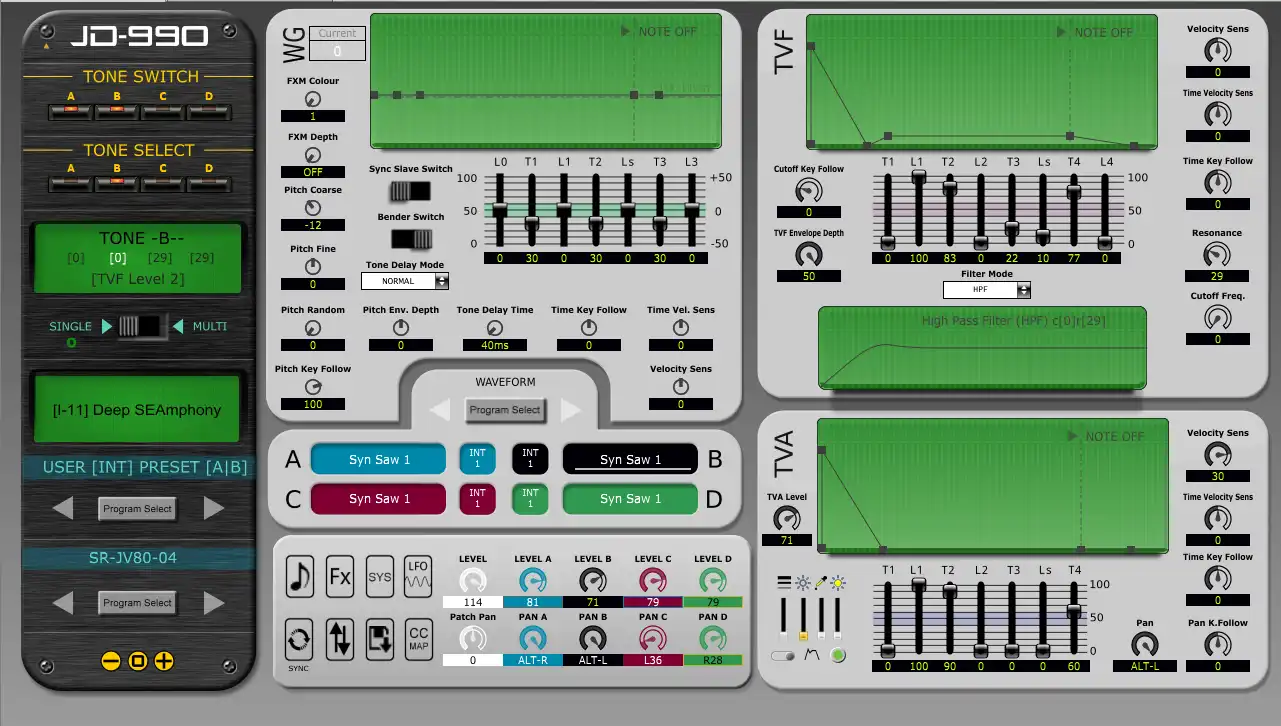
Task: Click left arrow under USER INT PRESET
Action: 63,508
